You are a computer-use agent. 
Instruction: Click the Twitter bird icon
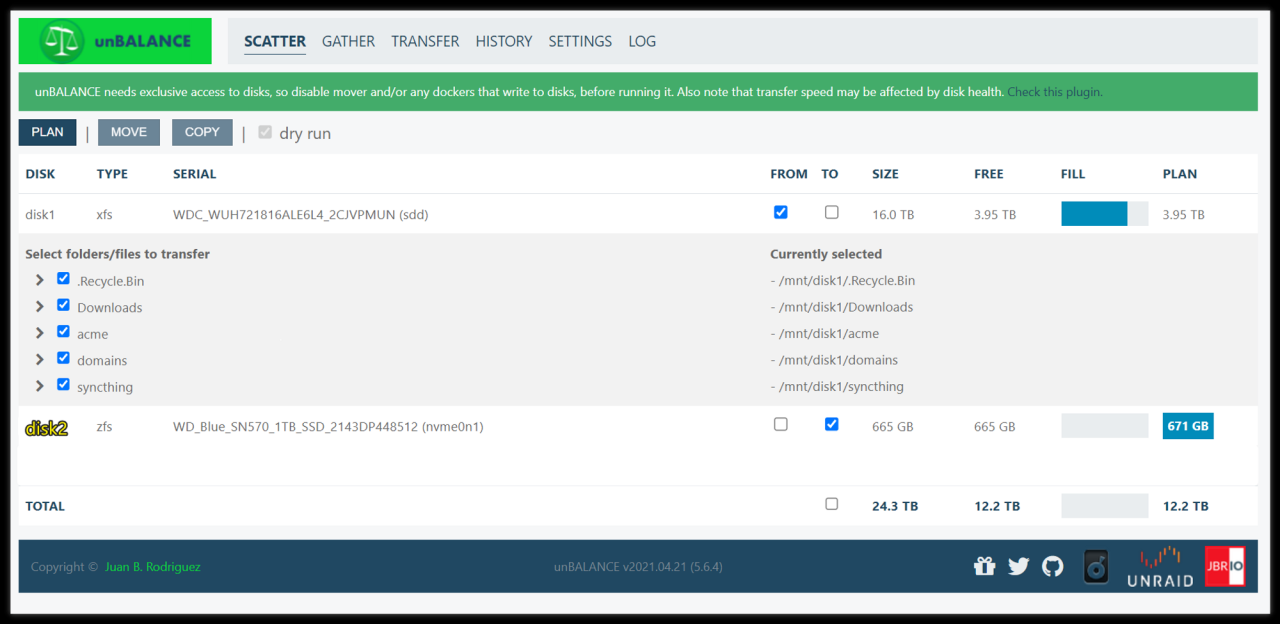click(x=1018, y=567)
